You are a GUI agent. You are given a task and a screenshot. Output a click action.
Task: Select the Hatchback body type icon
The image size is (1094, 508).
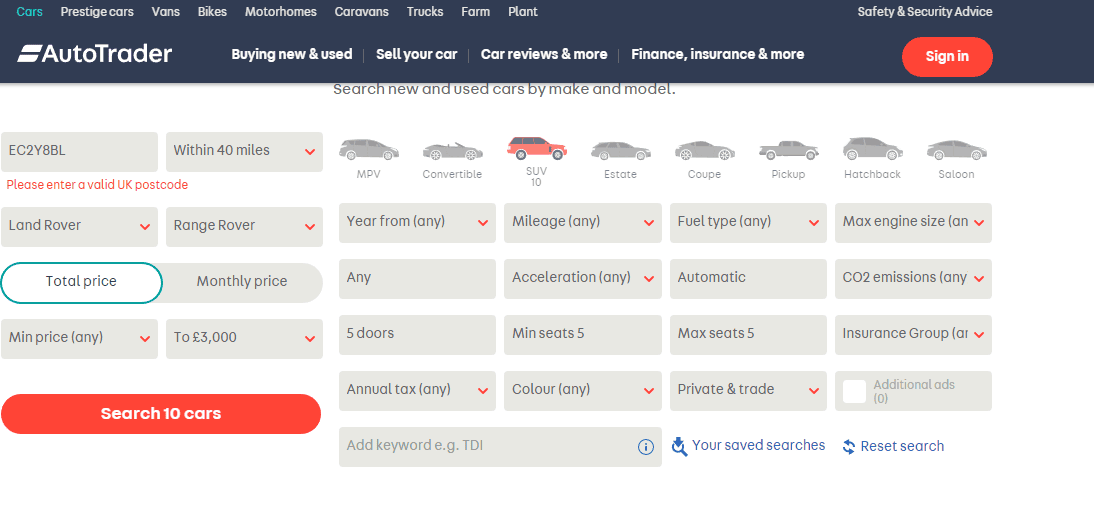(872, 149)
